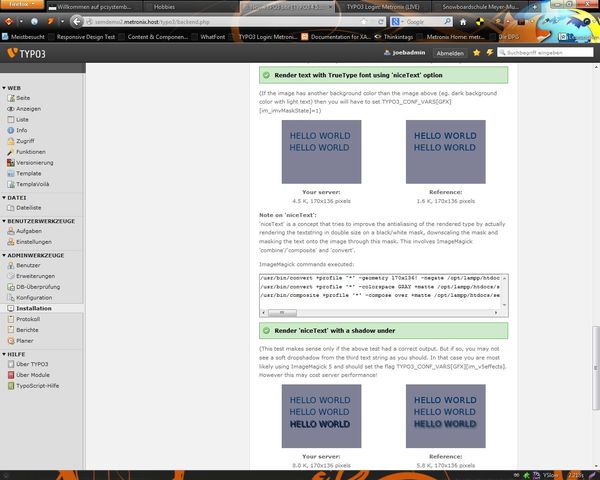Open Responsive Design Test bookmark
Screen dimensions: 600x480
pyautogui.click(x=82, y=37)
